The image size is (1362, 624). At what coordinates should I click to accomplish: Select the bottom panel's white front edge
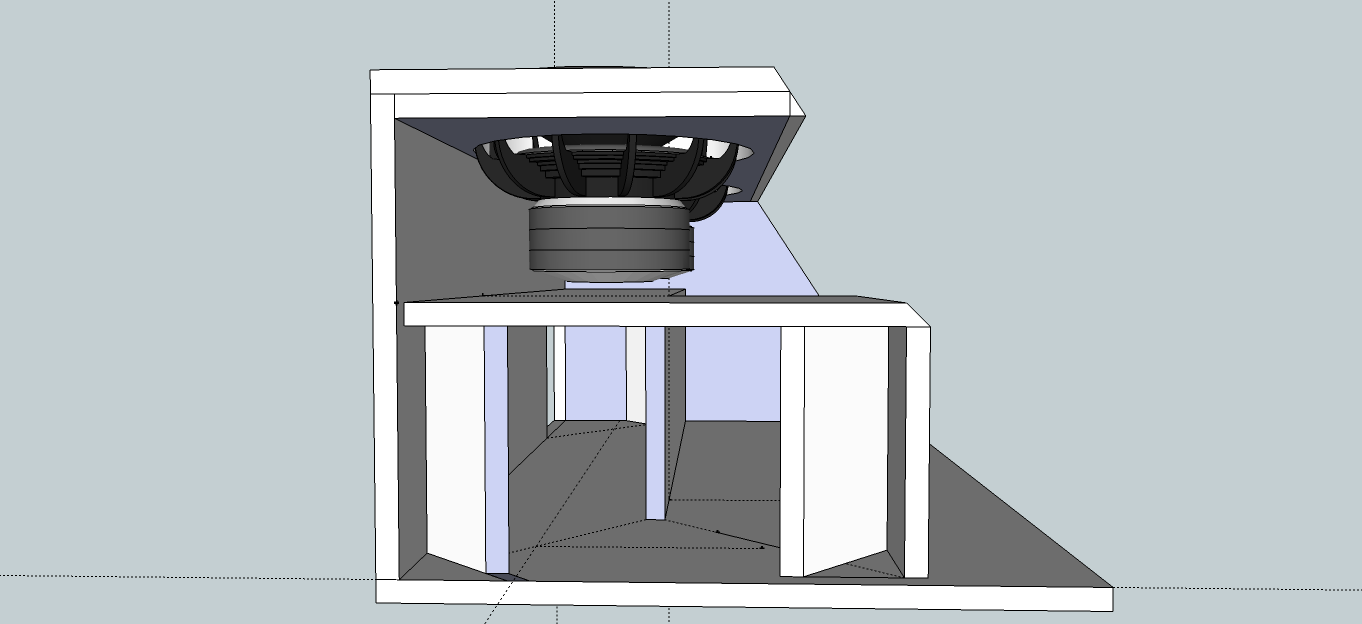740,595
